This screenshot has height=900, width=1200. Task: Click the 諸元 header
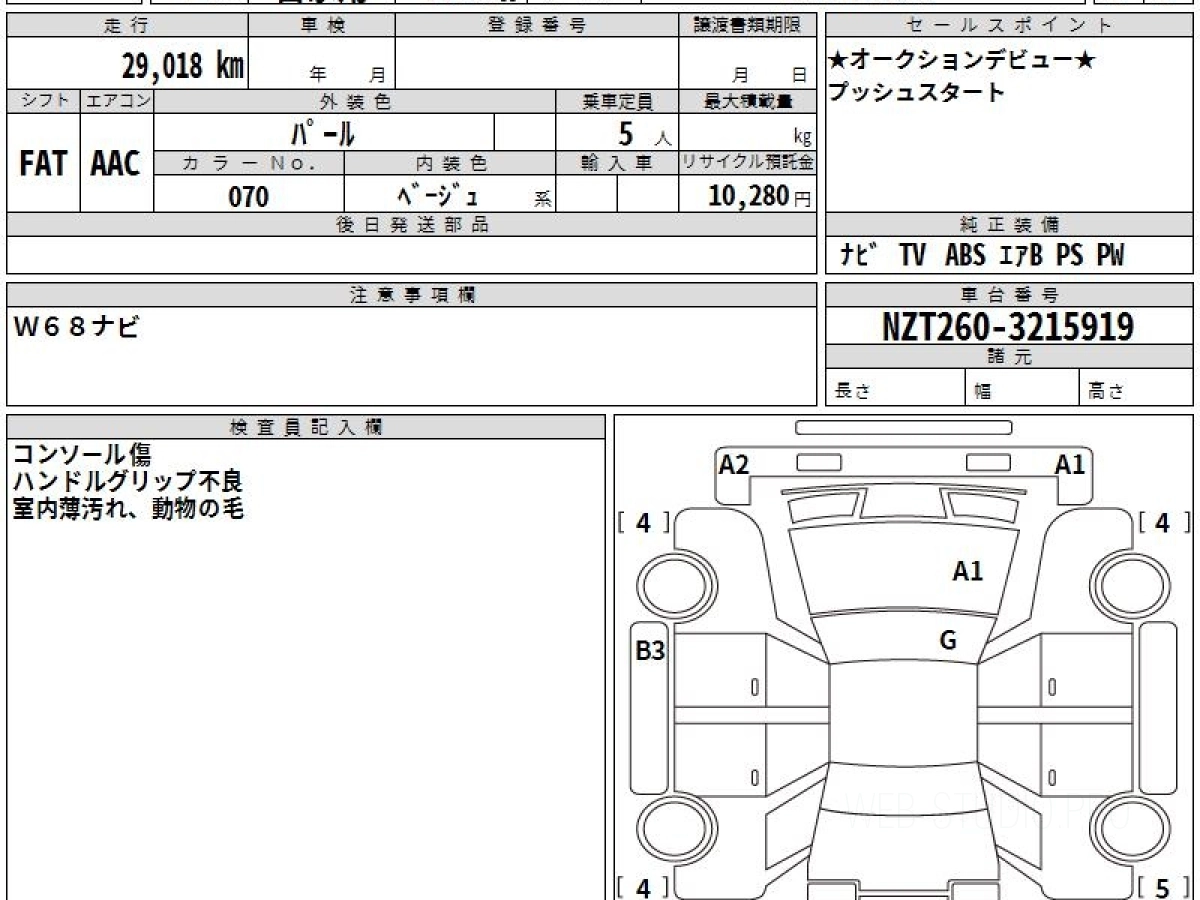[1010, 357]
